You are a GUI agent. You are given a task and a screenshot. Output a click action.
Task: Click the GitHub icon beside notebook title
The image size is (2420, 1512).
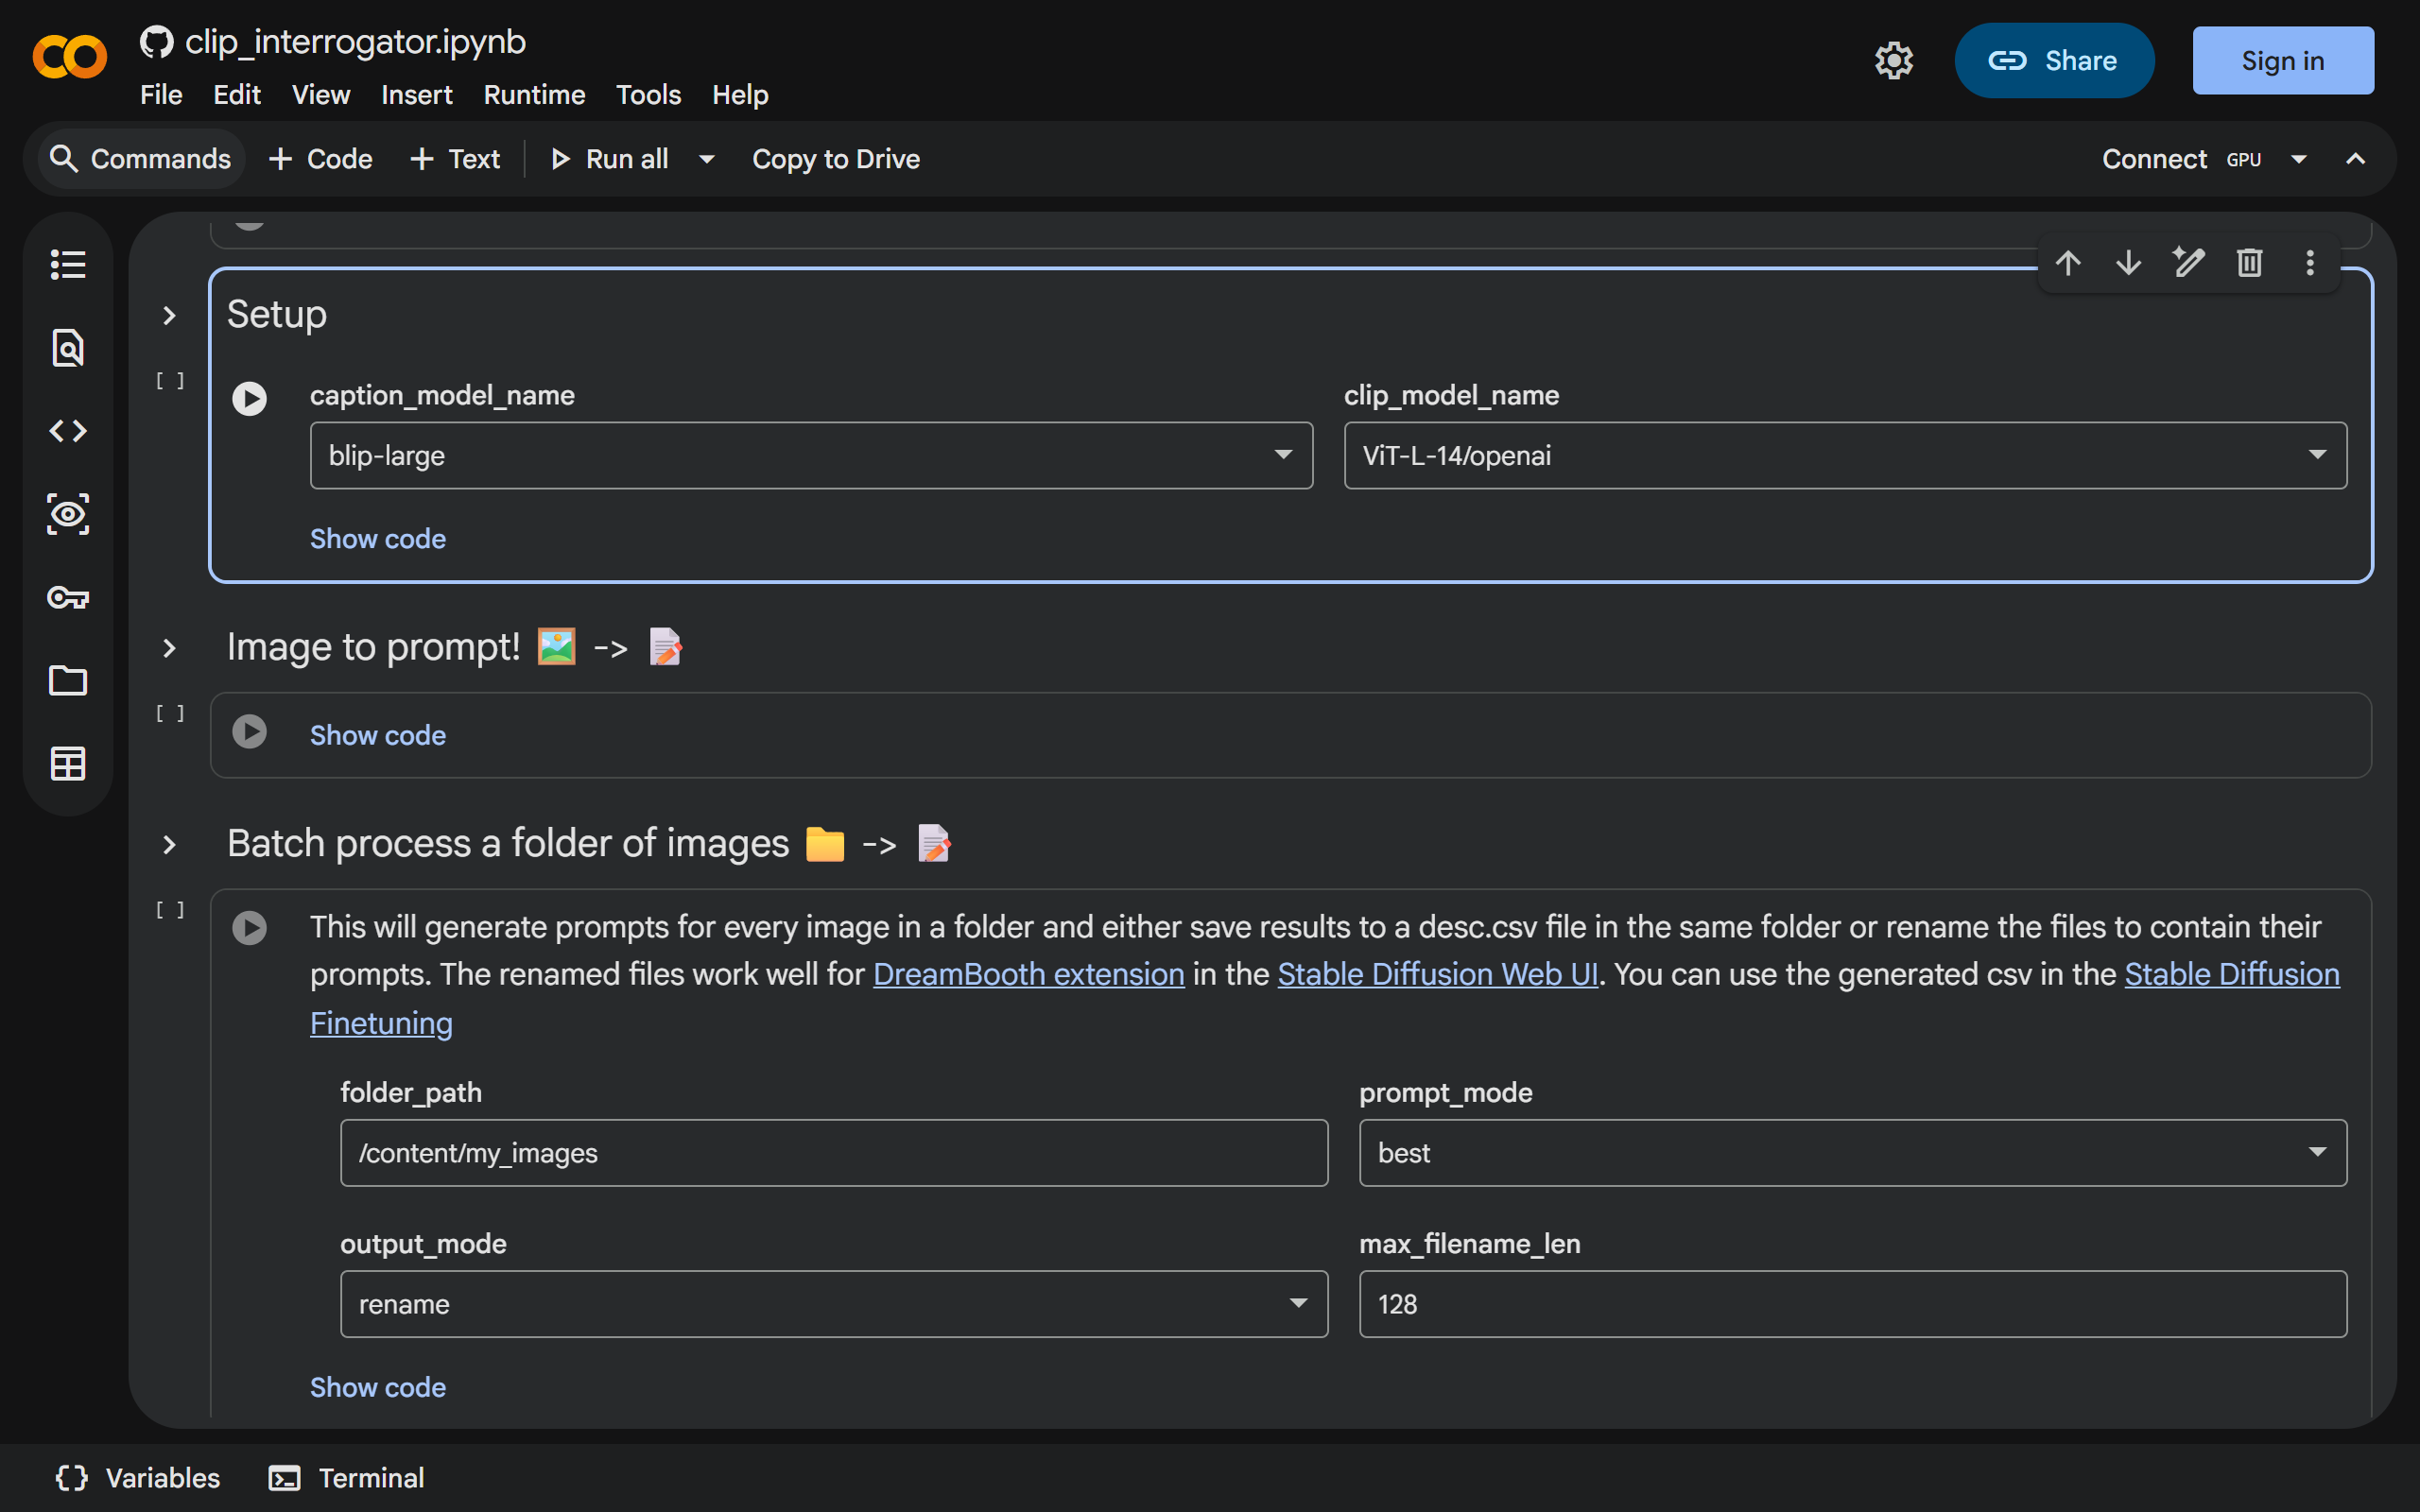click(156, 42)
